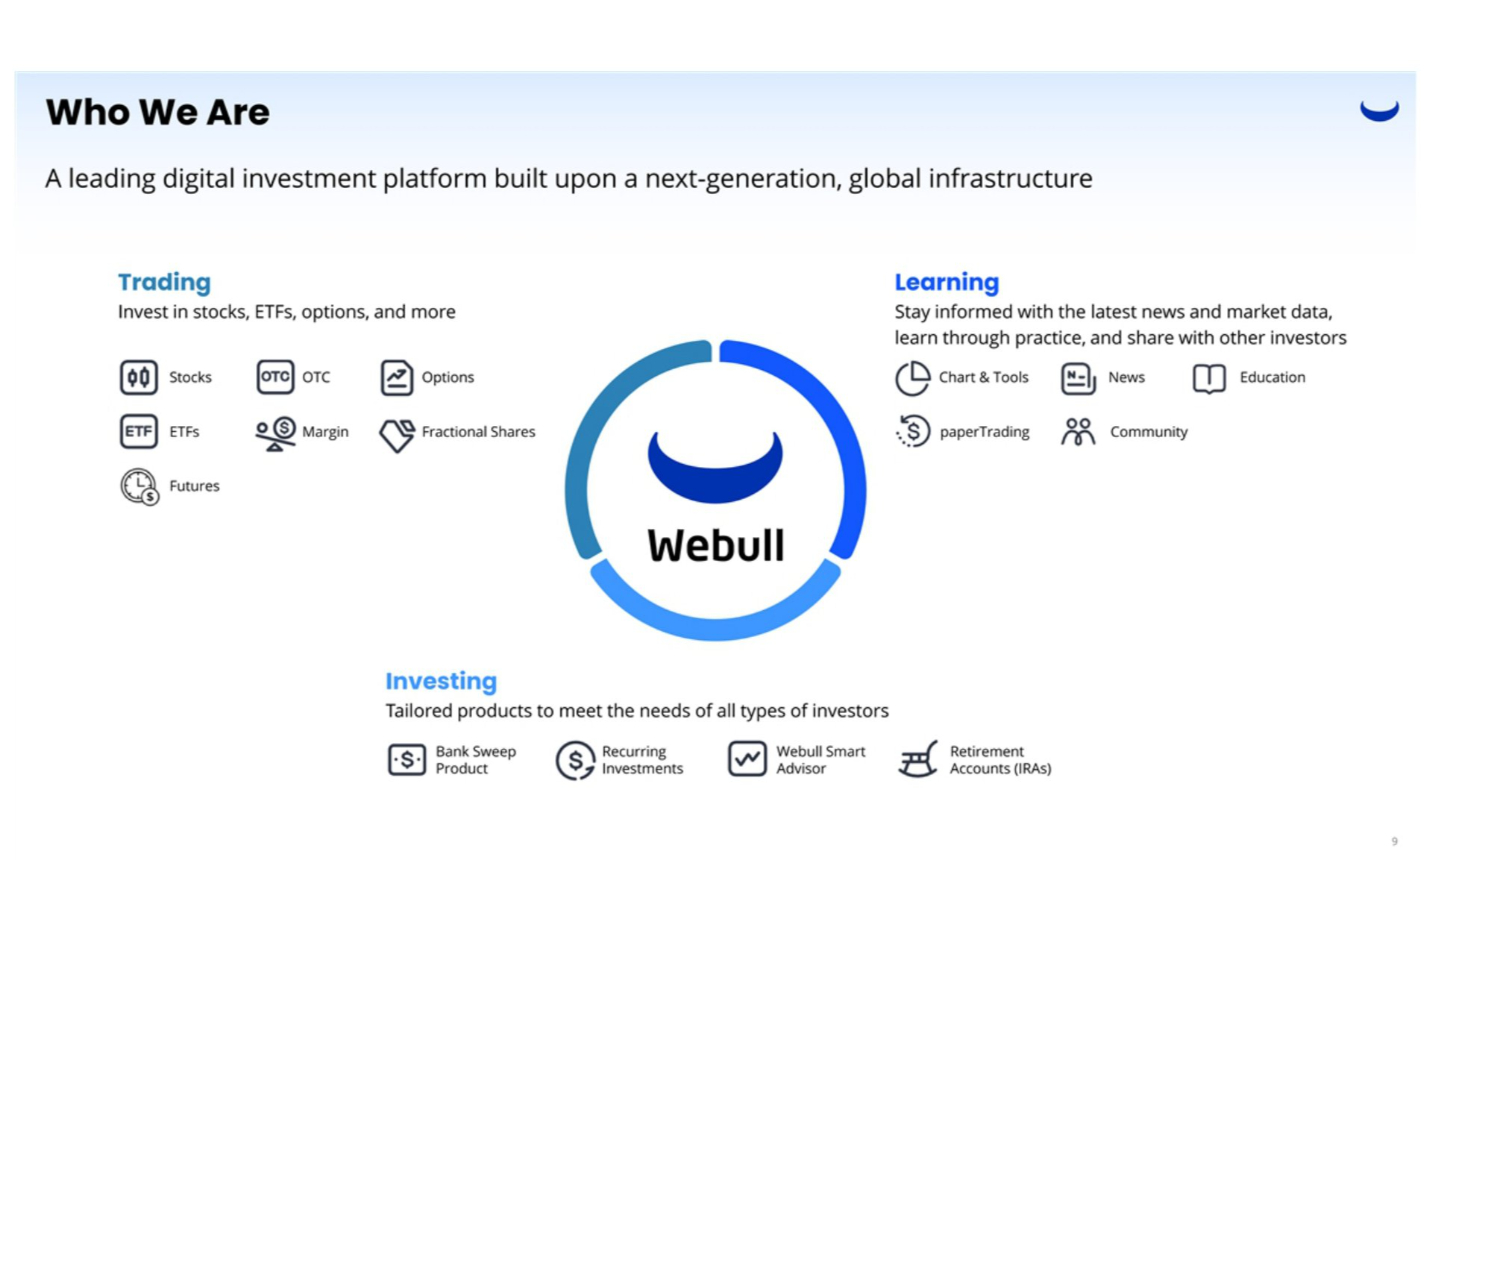Click the Learning section heading
Viewport: 1500px width, 1268px height.
(946, 282)
